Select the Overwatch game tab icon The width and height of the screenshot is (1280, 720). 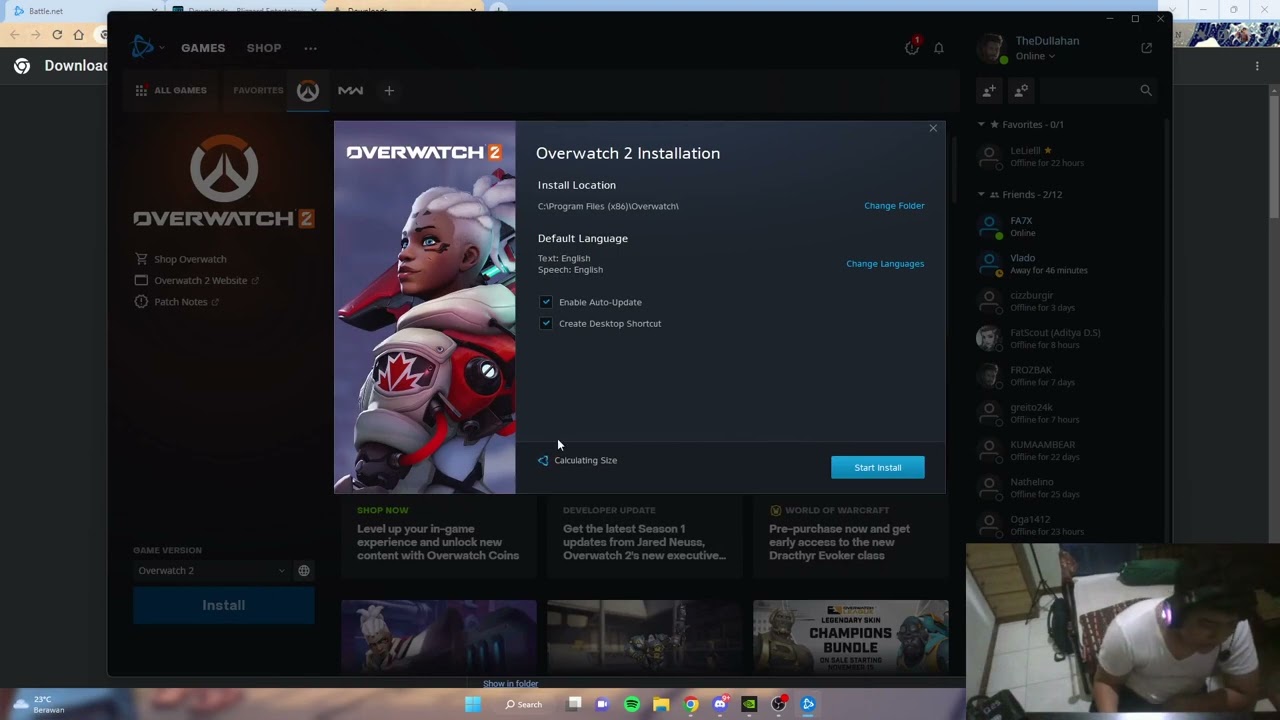coord(308,91)
